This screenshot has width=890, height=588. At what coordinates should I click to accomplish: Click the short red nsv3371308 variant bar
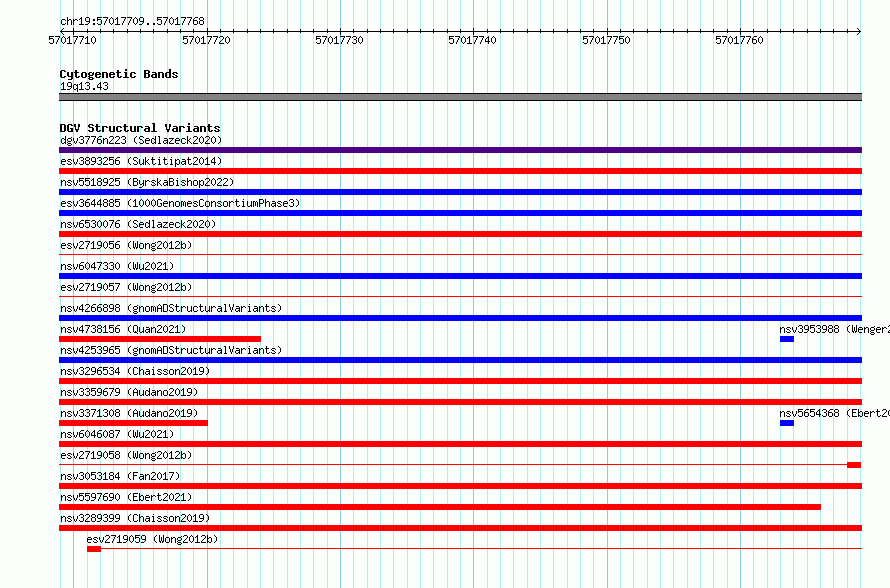click(133, 423)
